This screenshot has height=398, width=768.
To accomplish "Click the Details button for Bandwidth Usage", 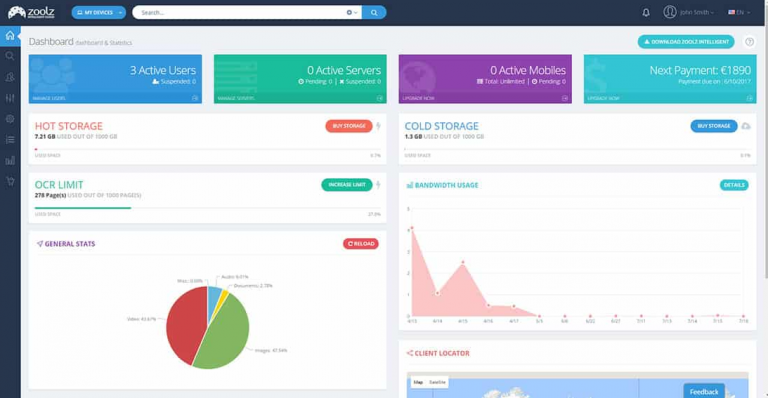I will point(734,185).
